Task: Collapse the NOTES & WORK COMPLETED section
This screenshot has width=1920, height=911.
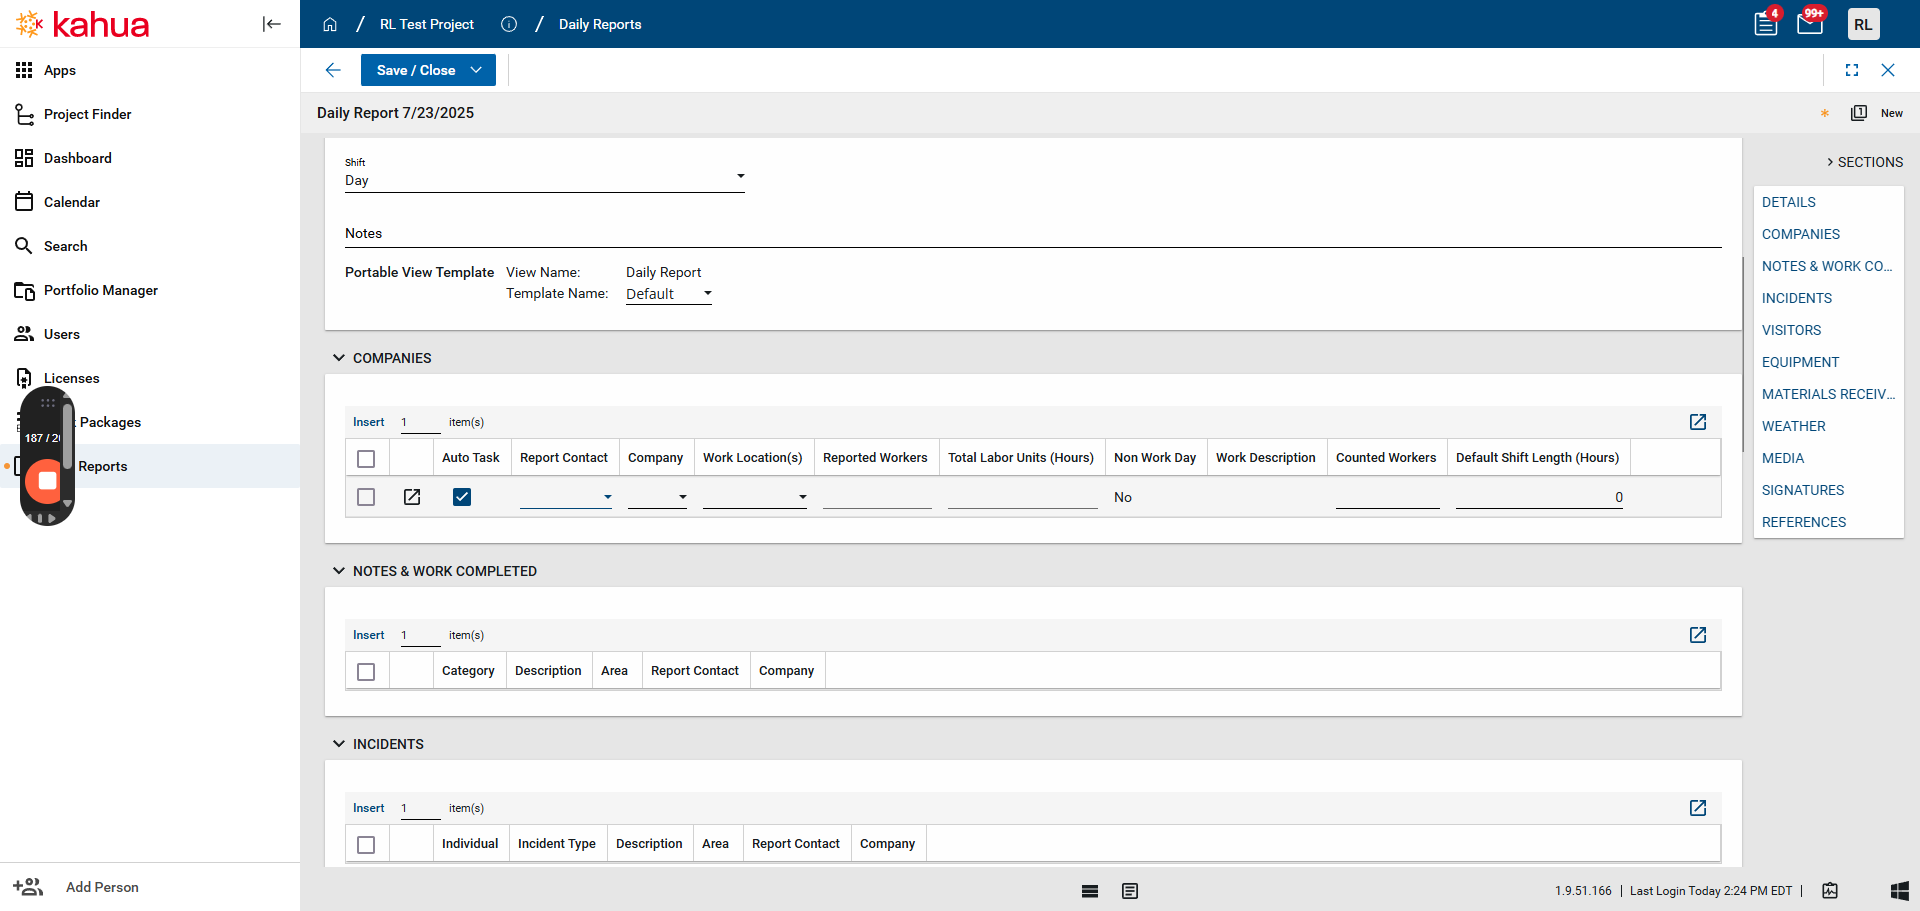Action: tap(339, 570)
